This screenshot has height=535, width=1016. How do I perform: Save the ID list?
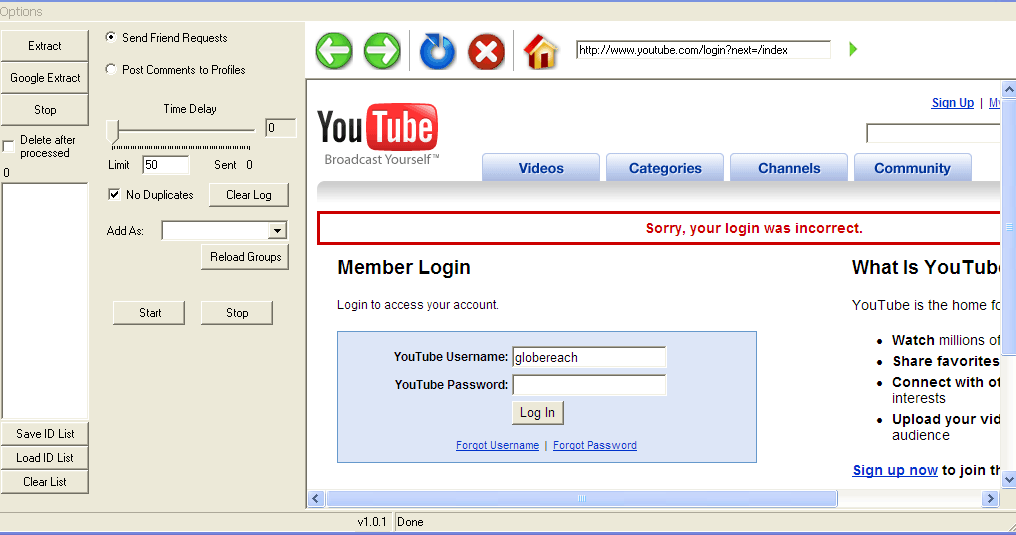point(45,434)
